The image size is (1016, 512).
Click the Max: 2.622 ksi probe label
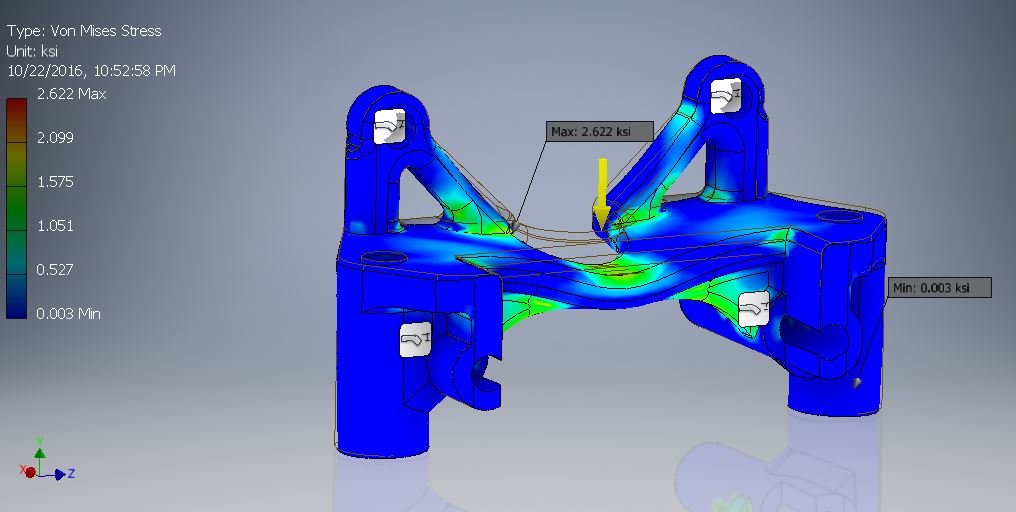pos(599,132)
